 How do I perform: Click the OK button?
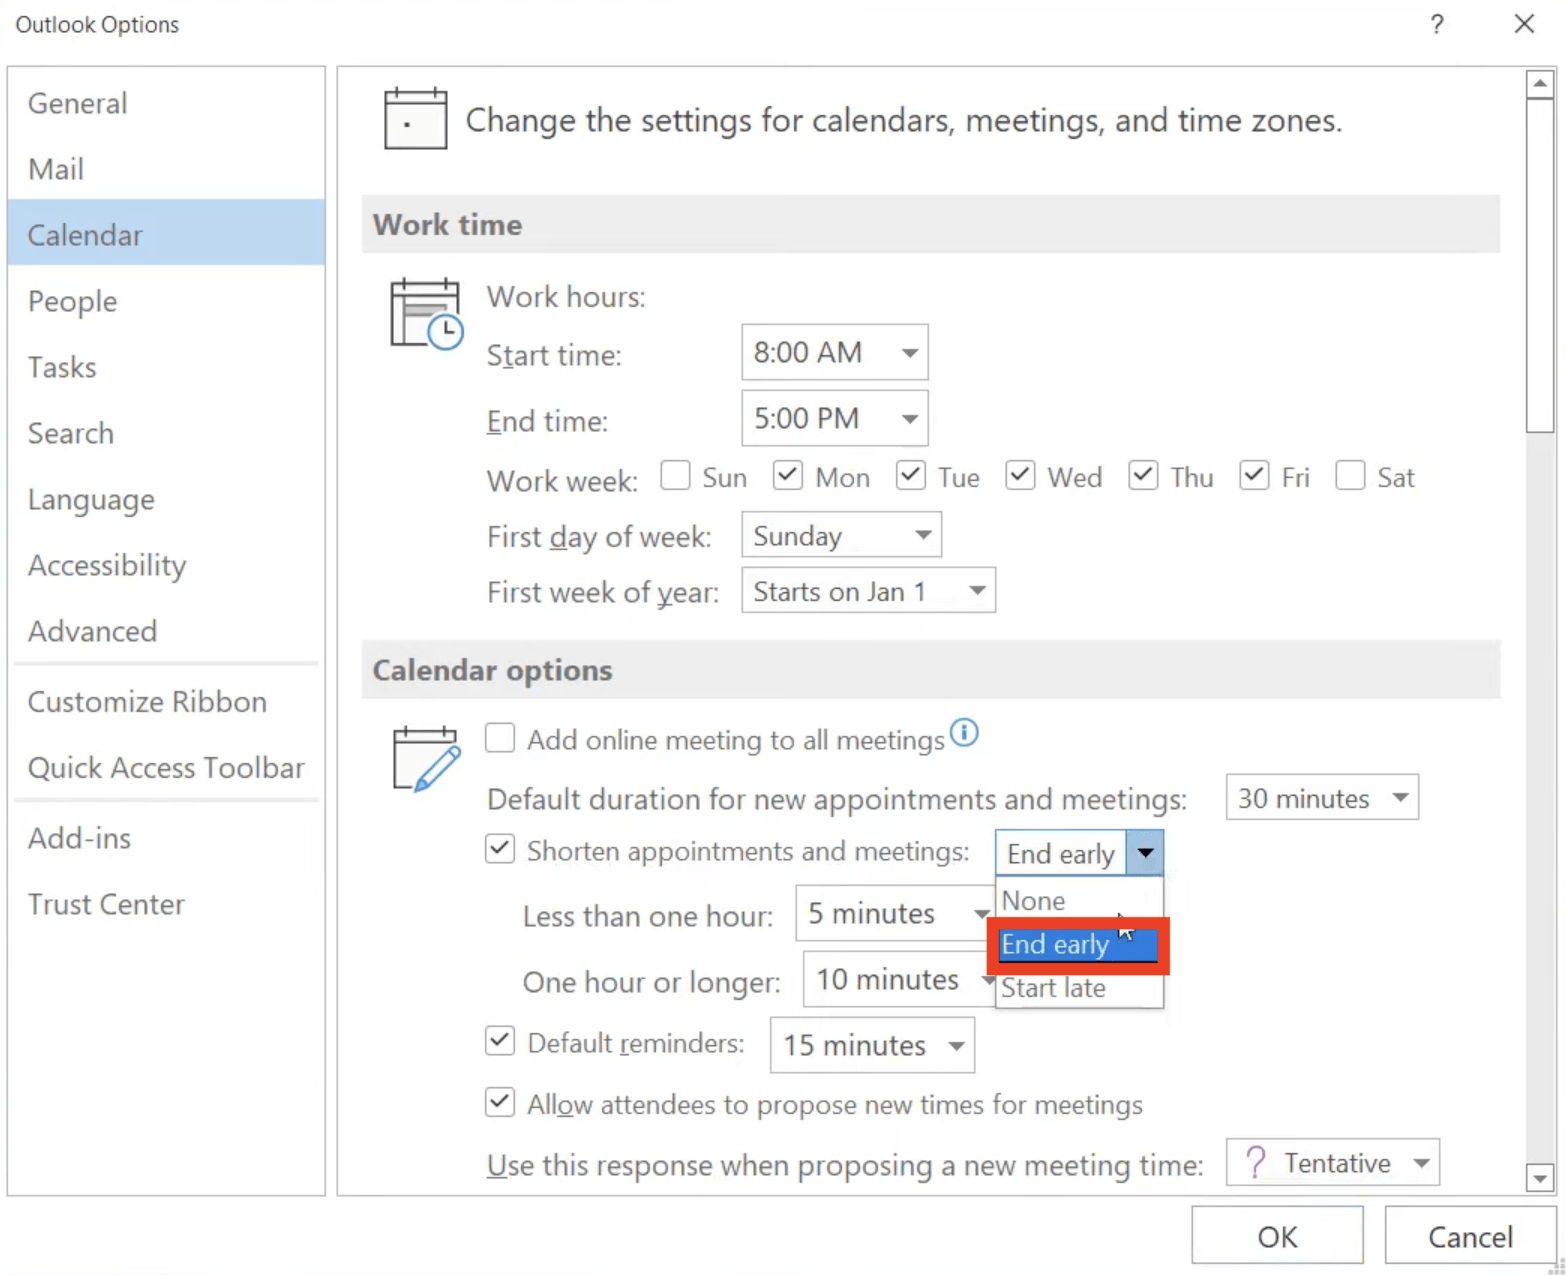[1277, 1236]
